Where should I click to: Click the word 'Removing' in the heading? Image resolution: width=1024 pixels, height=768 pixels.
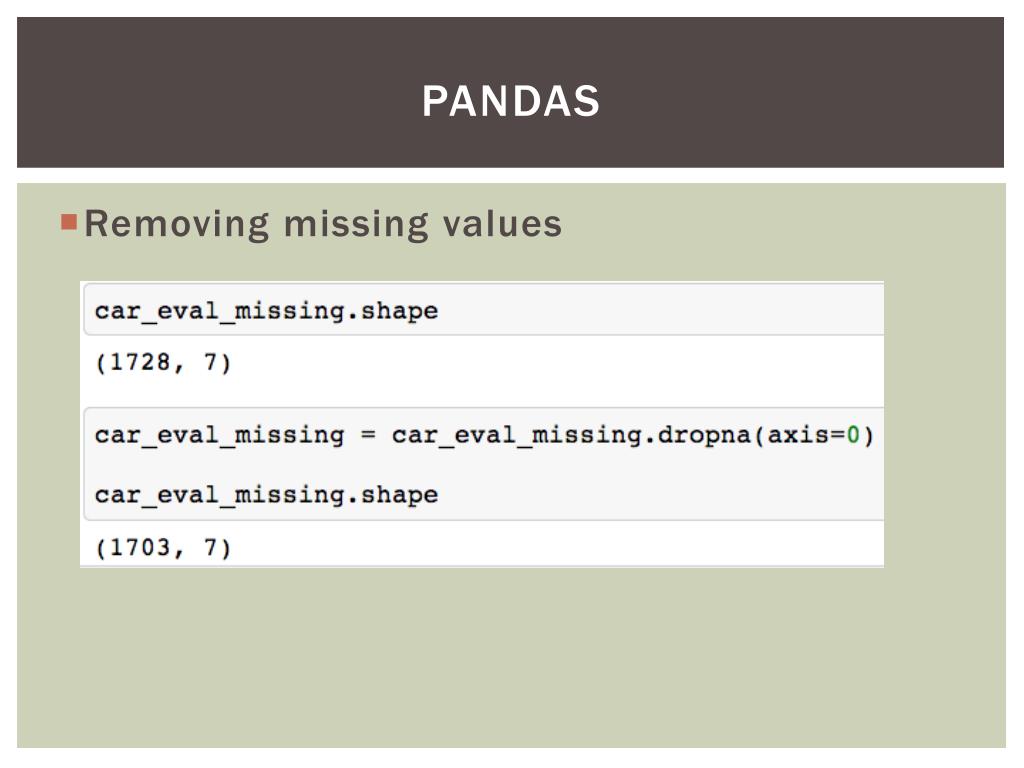pyautogui.click(x=176, y=225)
